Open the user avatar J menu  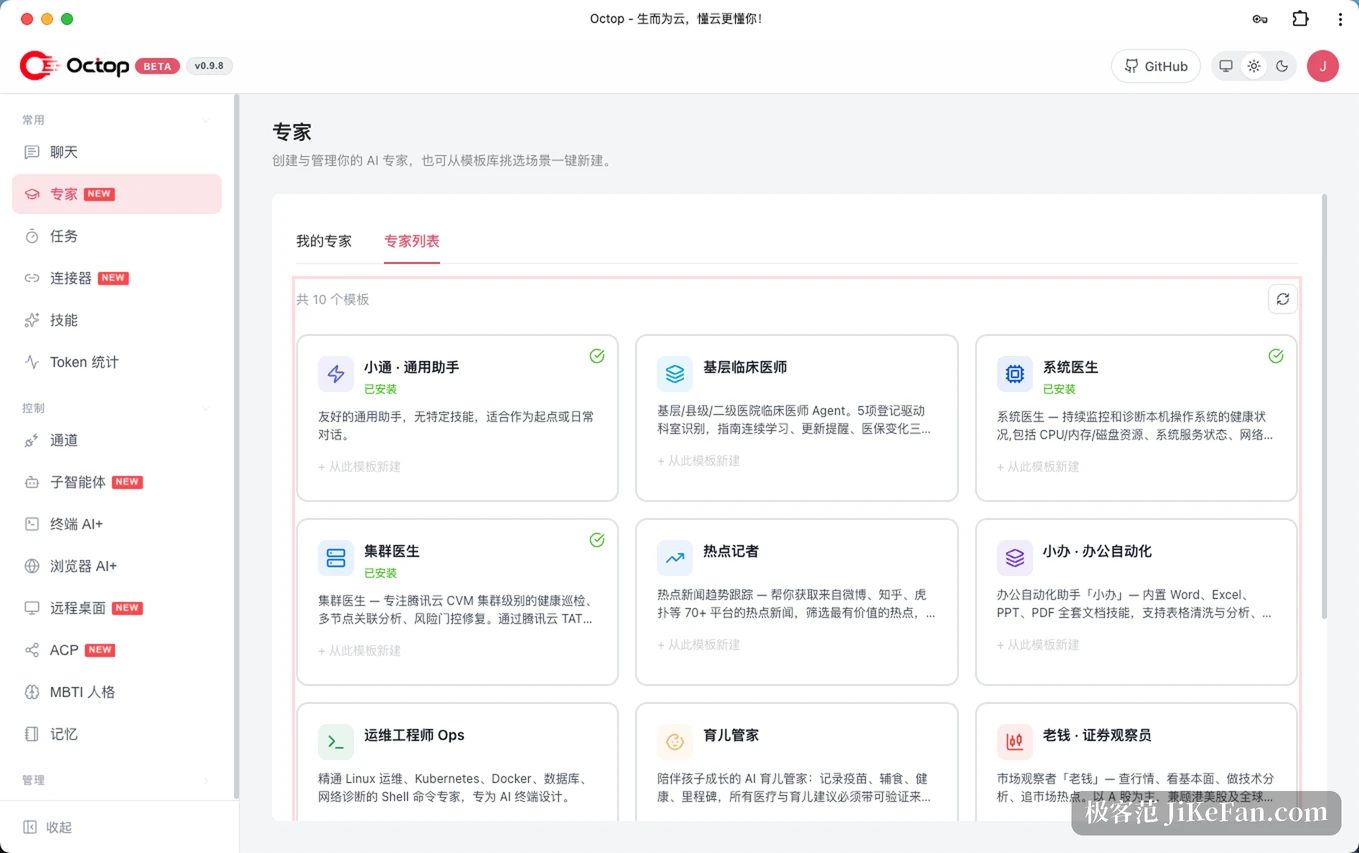(x=1323, y=66)
